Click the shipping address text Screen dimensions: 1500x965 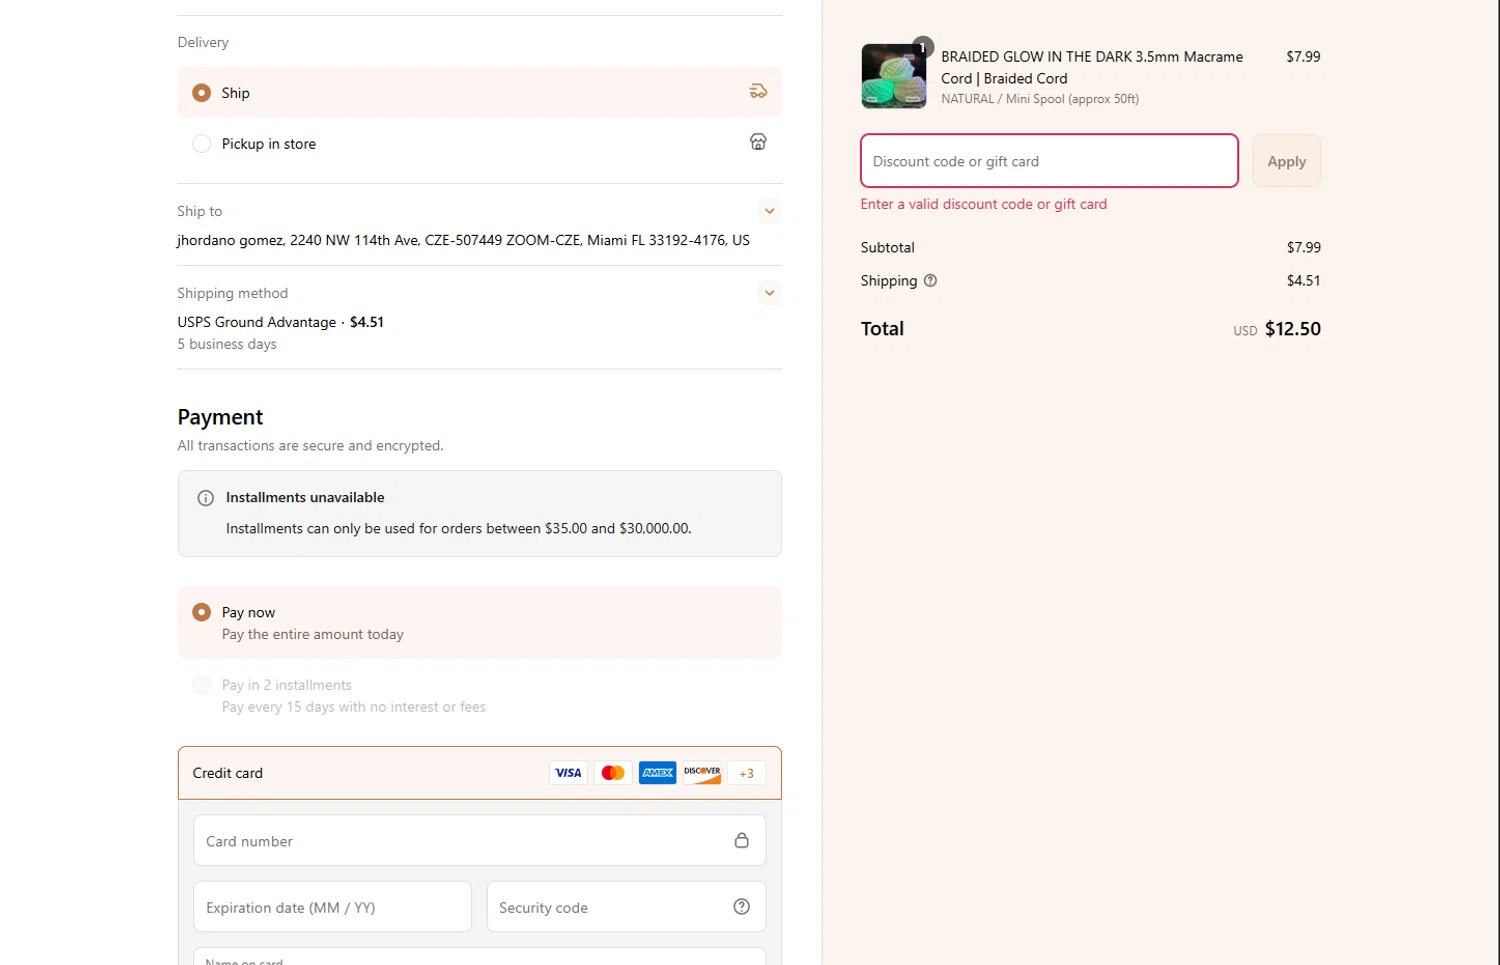click(463, 240)
